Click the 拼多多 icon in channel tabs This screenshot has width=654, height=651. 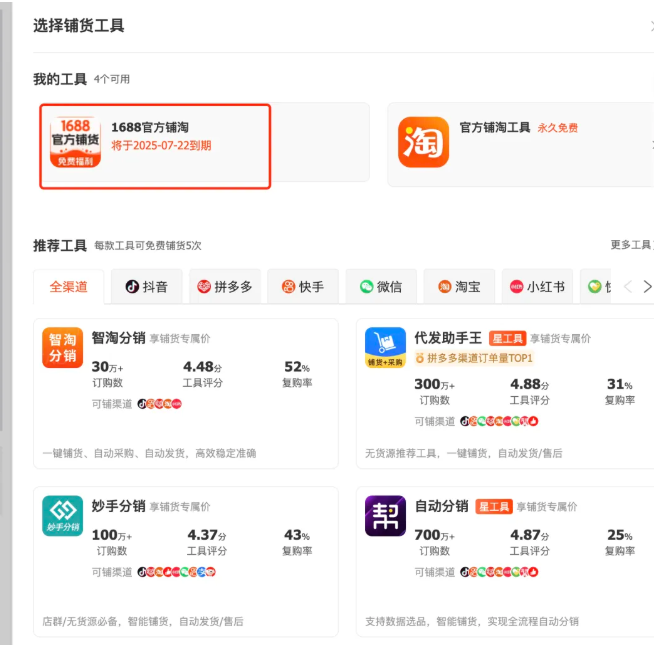click(204, 287)
